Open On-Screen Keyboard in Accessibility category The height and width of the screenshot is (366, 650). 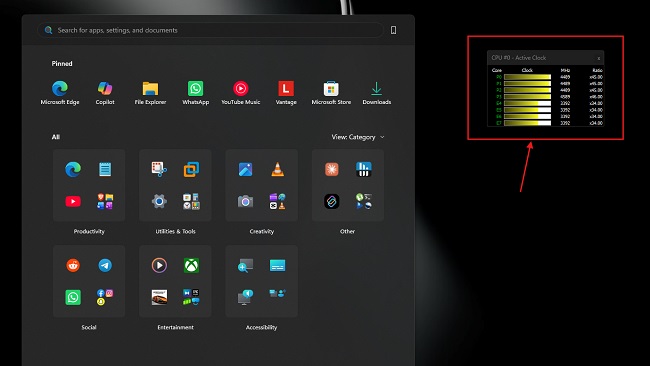277,265
